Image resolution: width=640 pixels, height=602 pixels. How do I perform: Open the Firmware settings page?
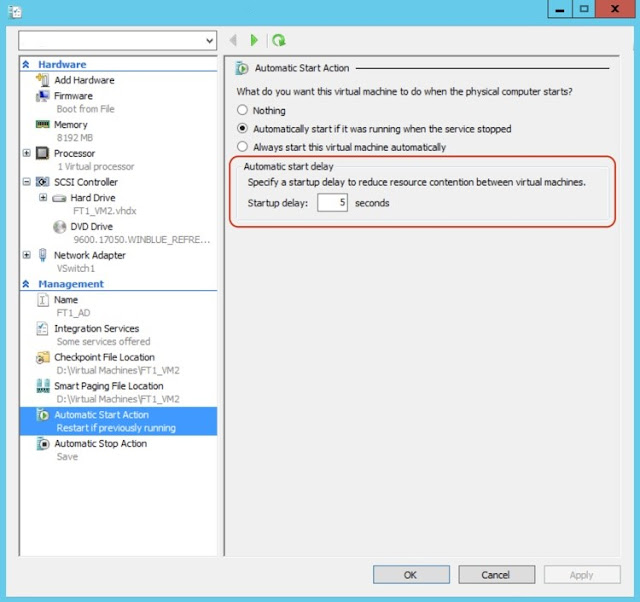73,96
